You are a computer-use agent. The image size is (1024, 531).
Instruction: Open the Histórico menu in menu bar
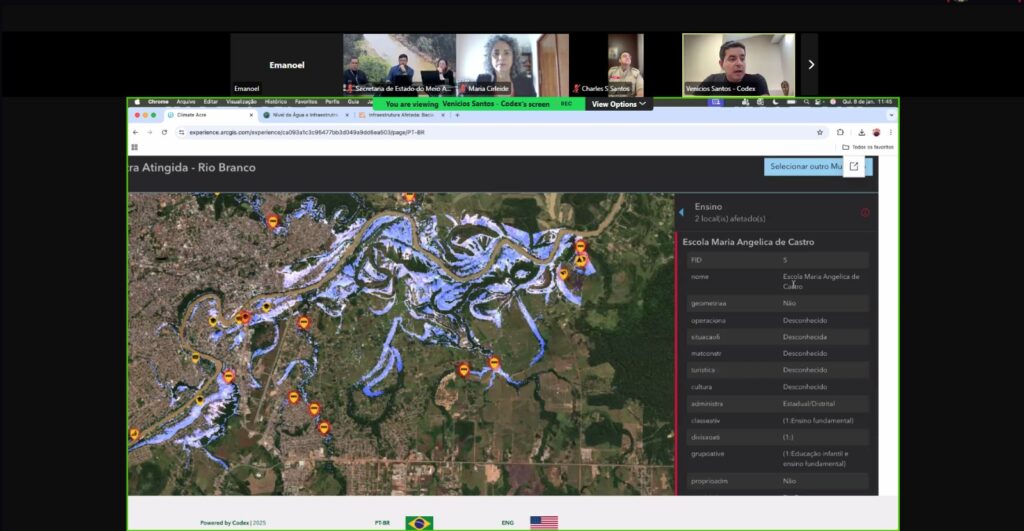[275, 102]
